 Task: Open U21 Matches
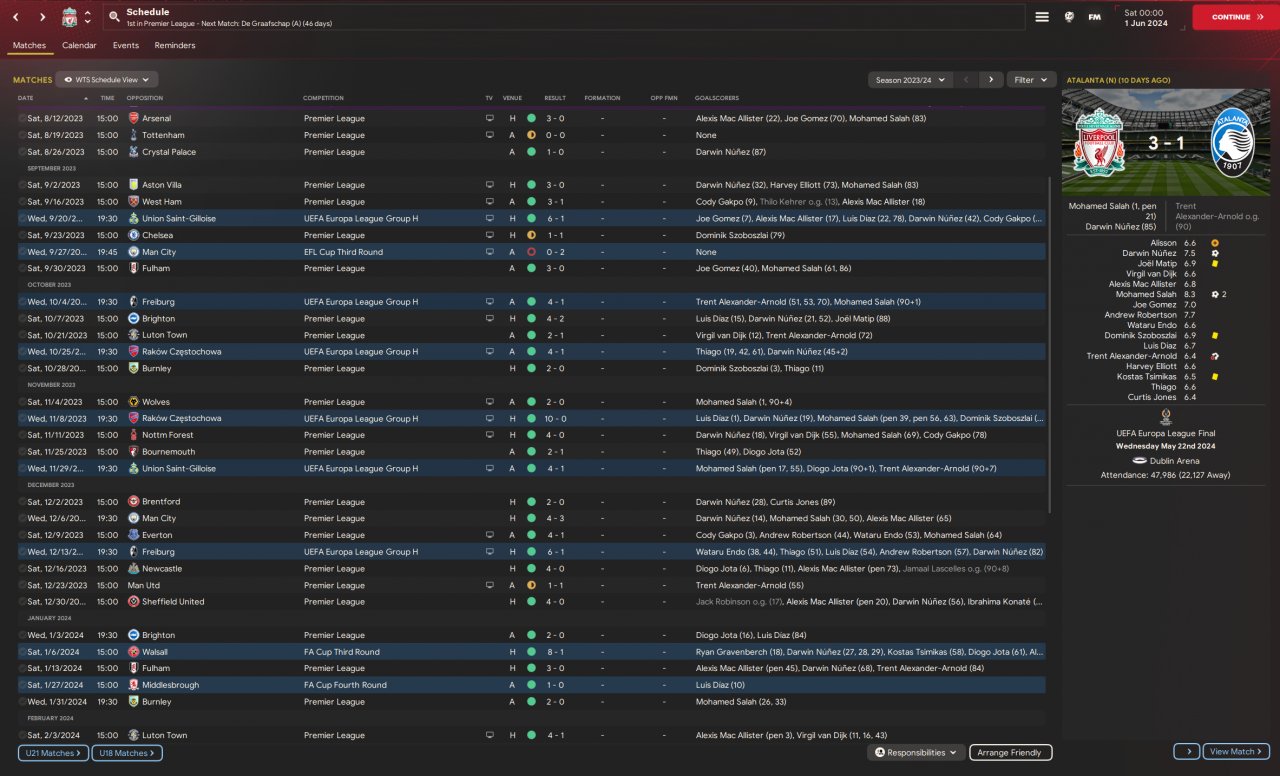point(53,752)
